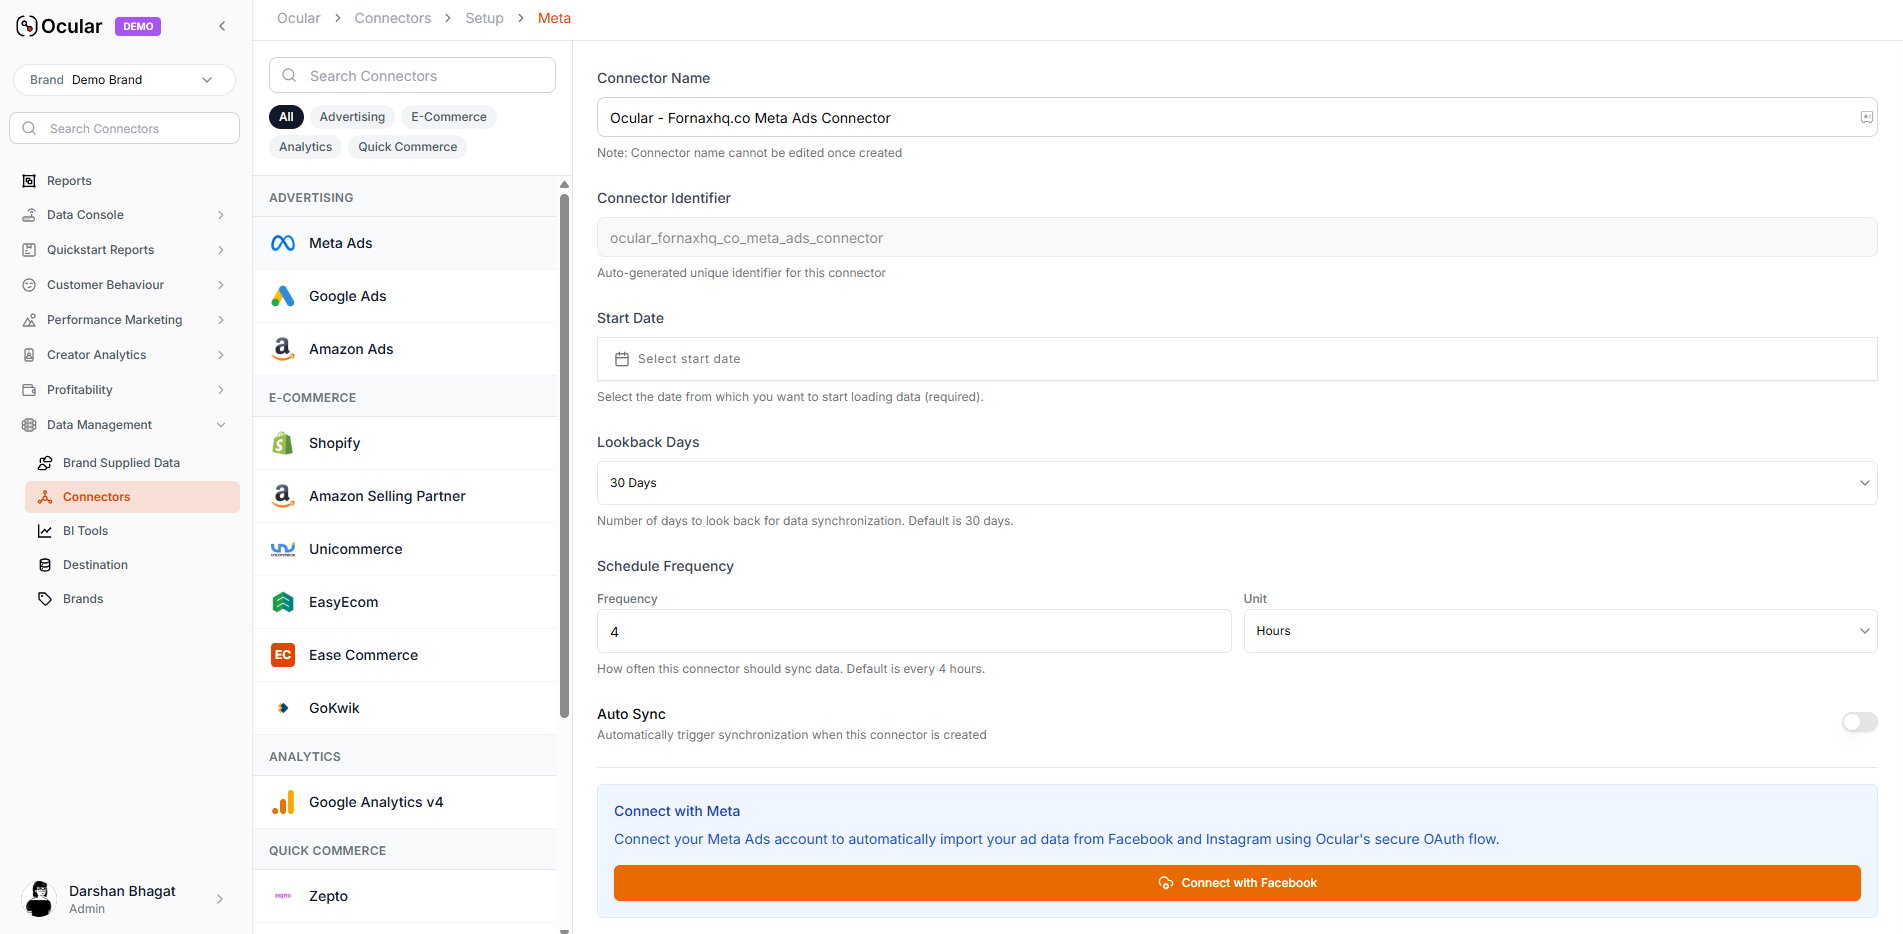Click the Zepto logo icon
Image resolution: width=1903 pixels, height=934 pixels.
[283, 896]
